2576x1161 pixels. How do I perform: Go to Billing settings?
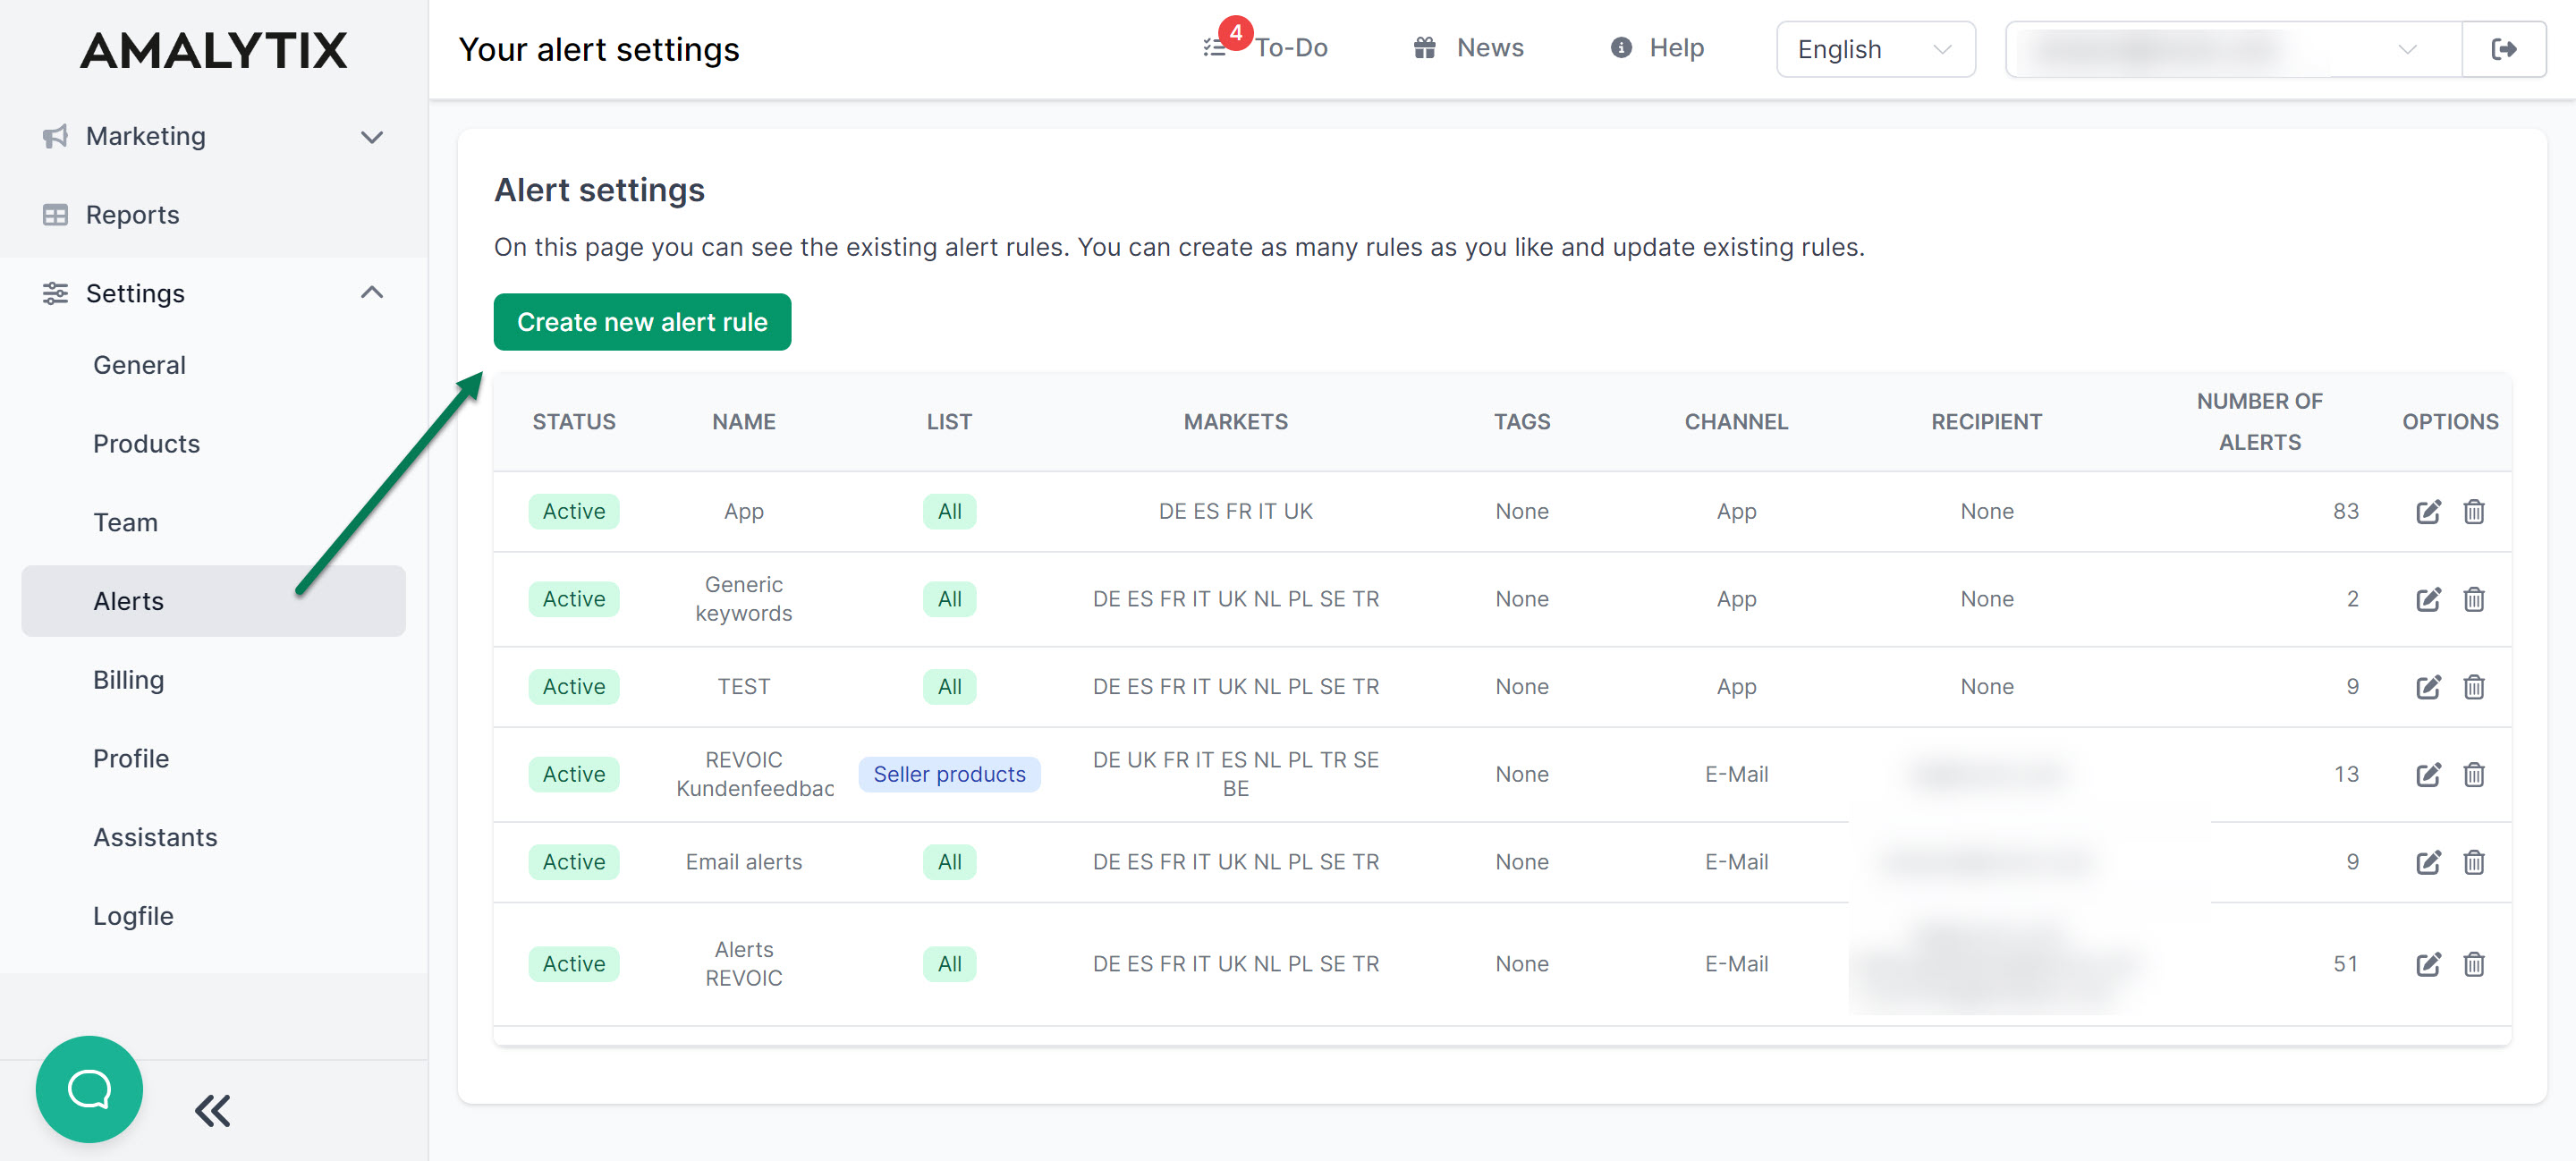pyautogui.click(x=128, y=680)
